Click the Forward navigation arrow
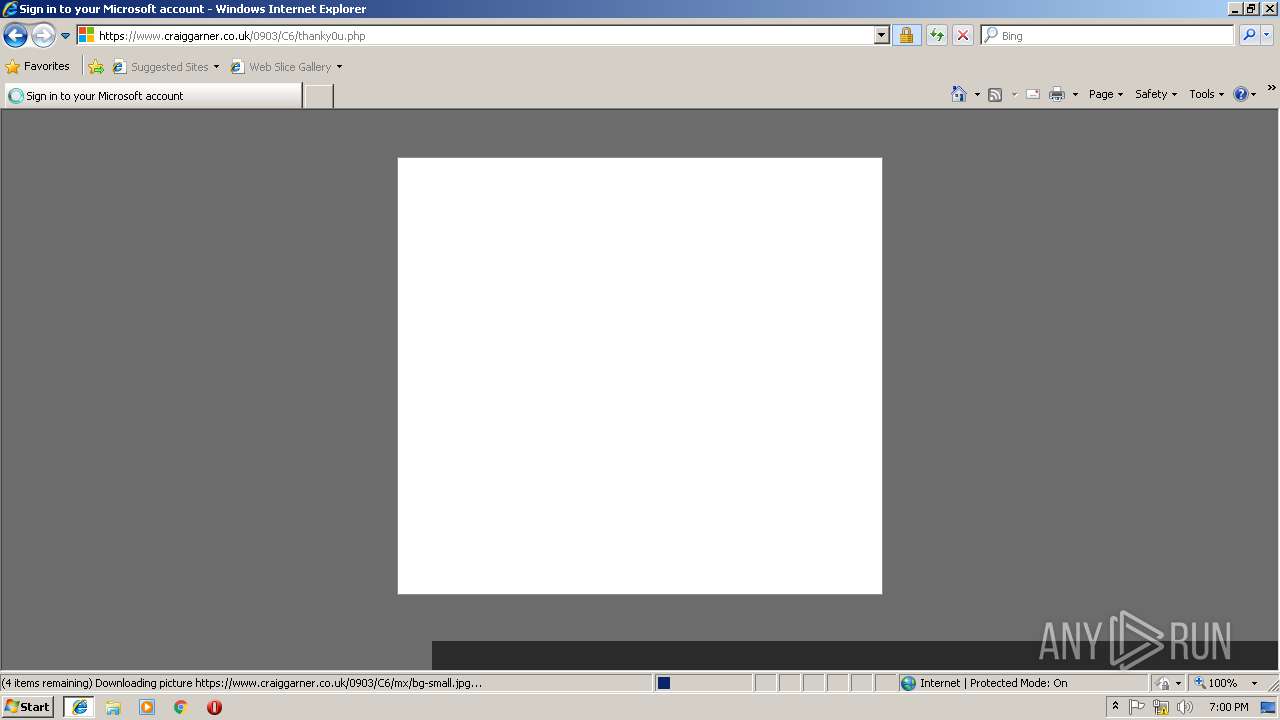 tap(43, 36)
